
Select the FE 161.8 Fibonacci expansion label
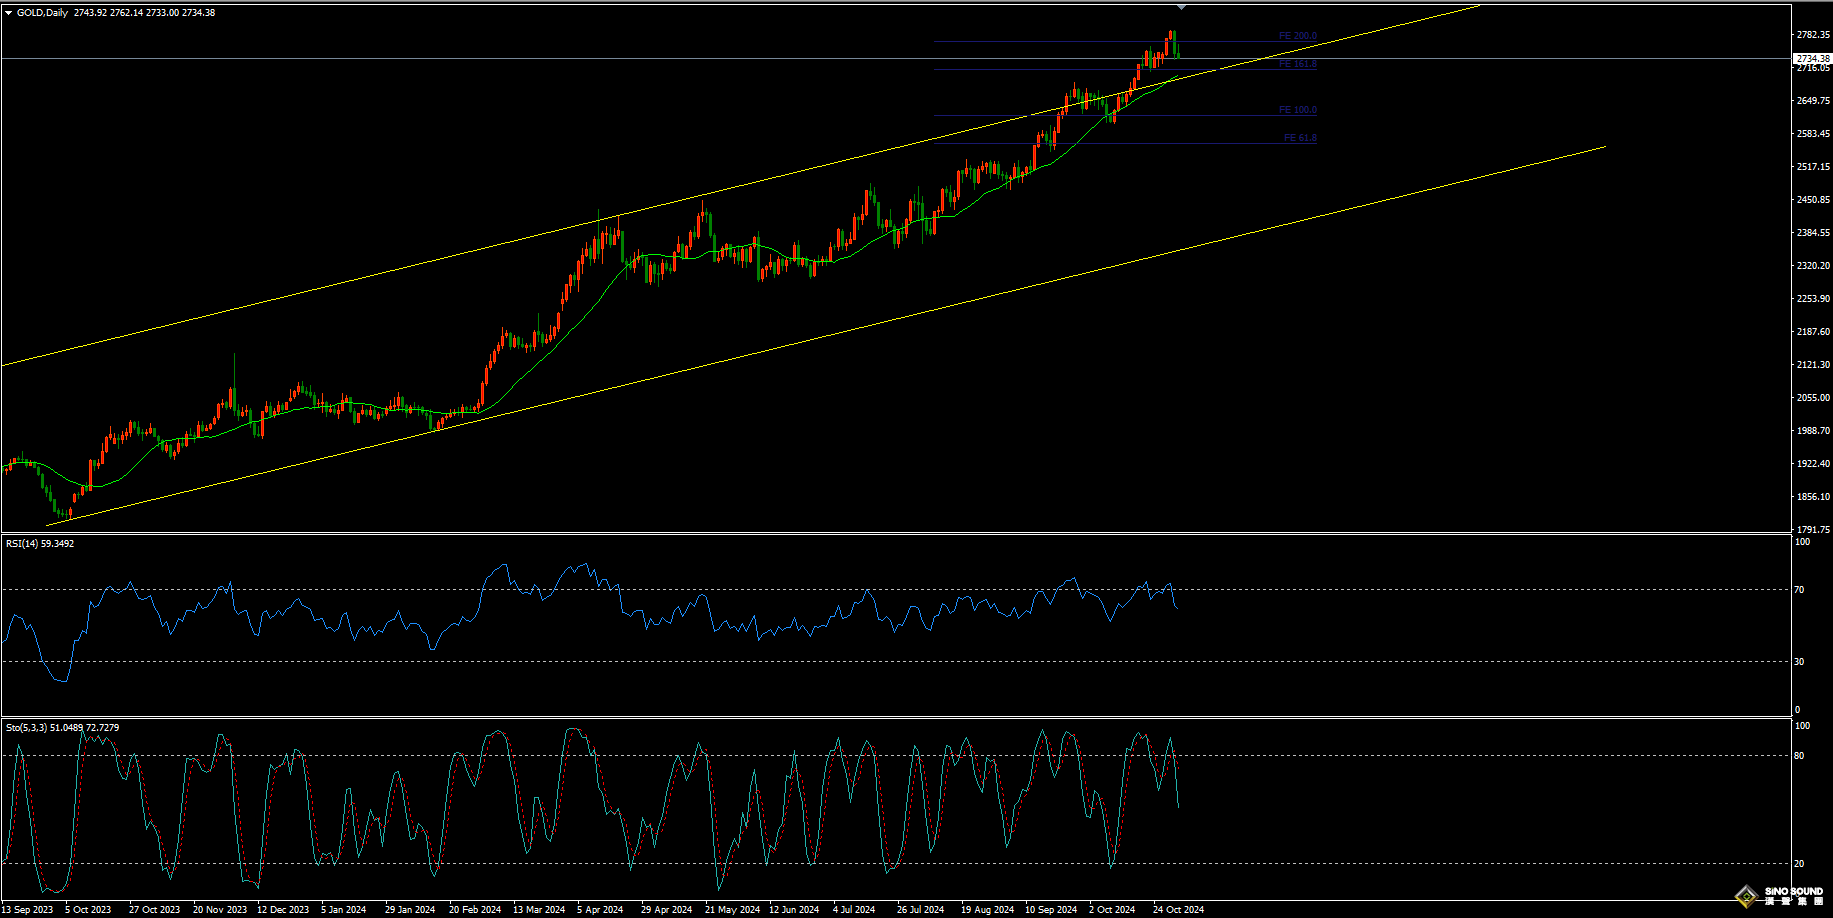point(1298,64)
